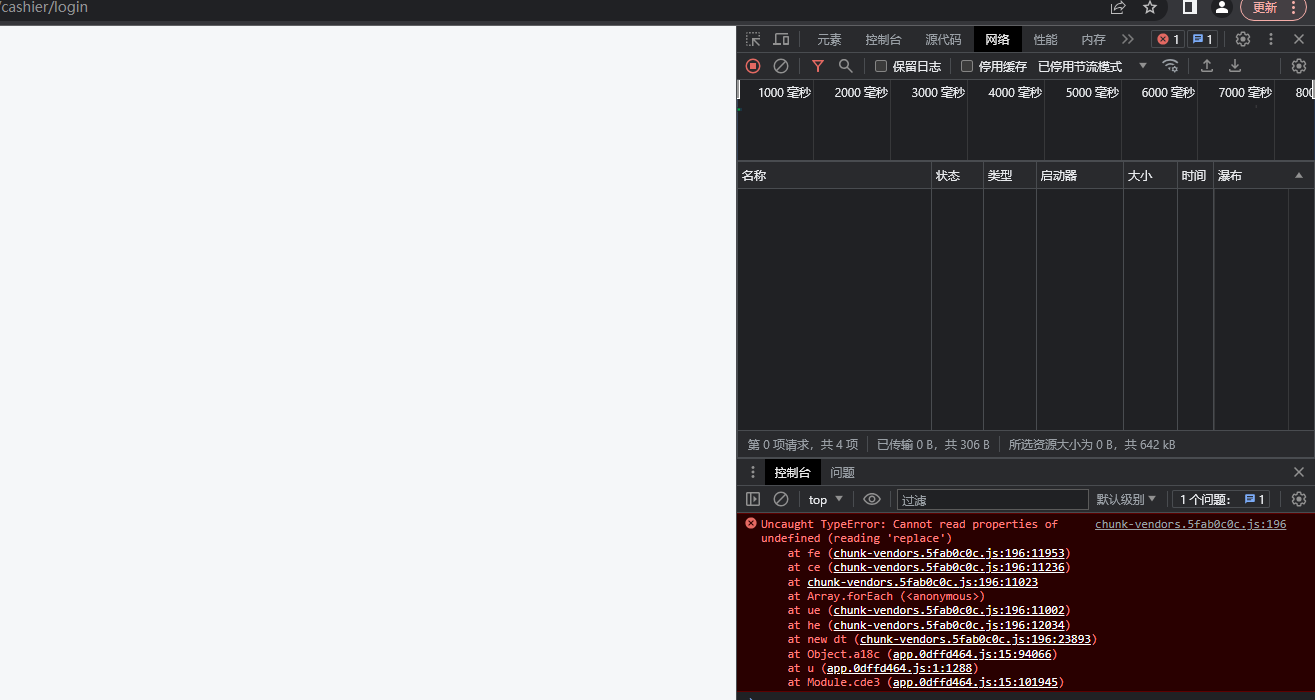This screenshot has height=700, width=1315.
Task: Click the import HAR upload icon
Action: [x=1207, y=66]
